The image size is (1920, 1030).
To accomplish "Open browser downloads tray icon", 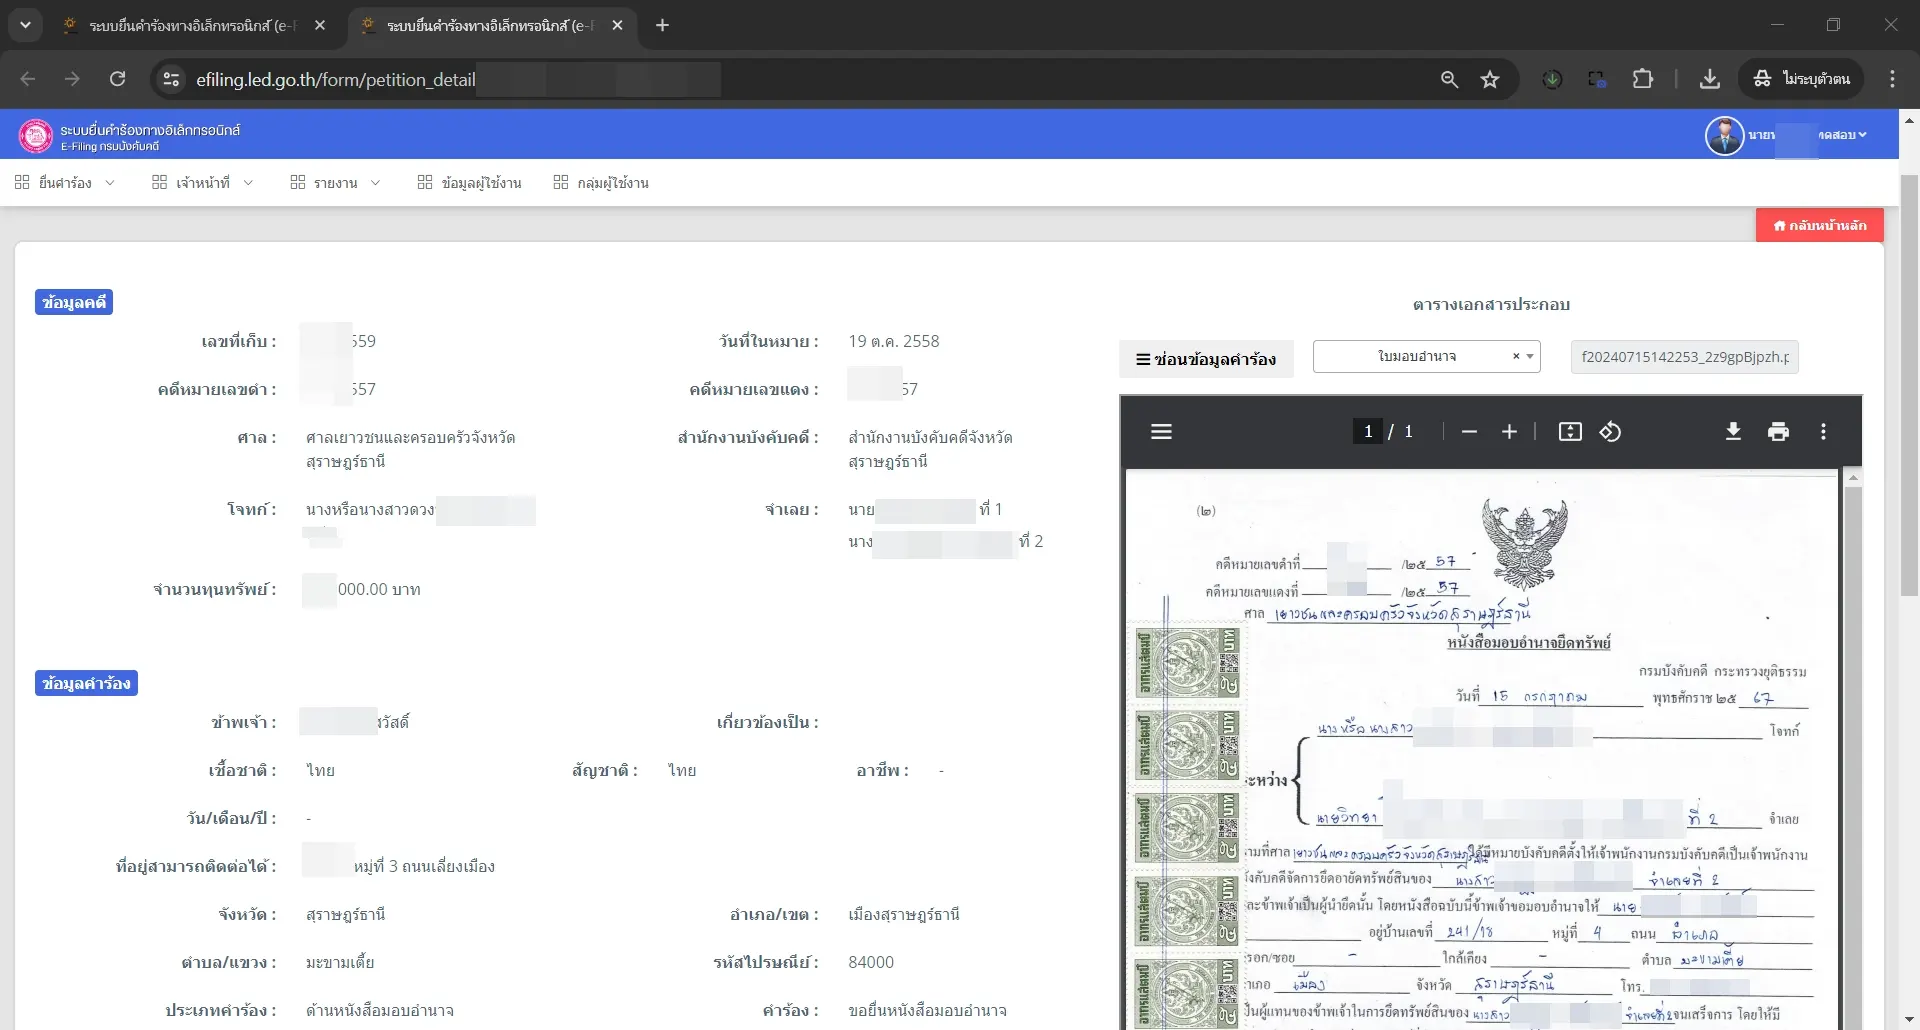I will tap(1710, 79).
